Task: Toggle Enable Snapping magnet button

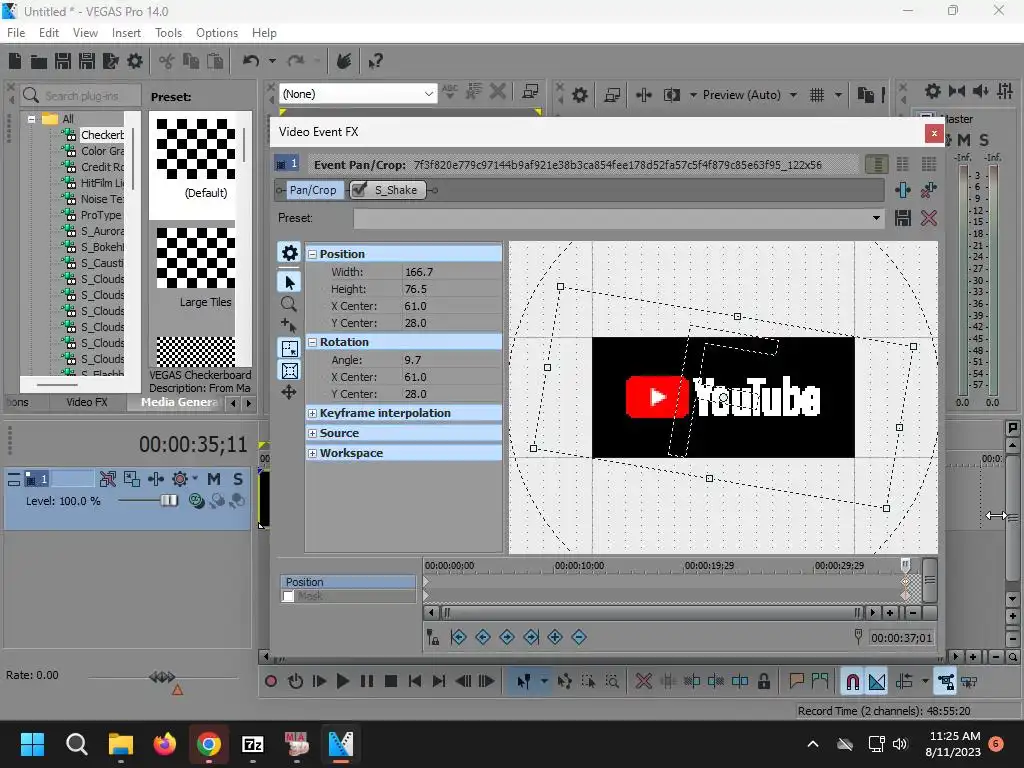Action: pos(852,682)
